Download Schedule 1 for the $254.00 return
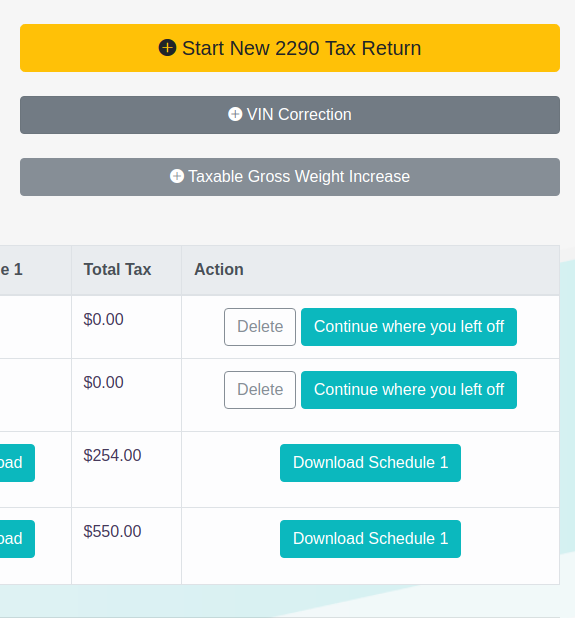This screenshot has width=575, height=618. [x=370, y=463]
